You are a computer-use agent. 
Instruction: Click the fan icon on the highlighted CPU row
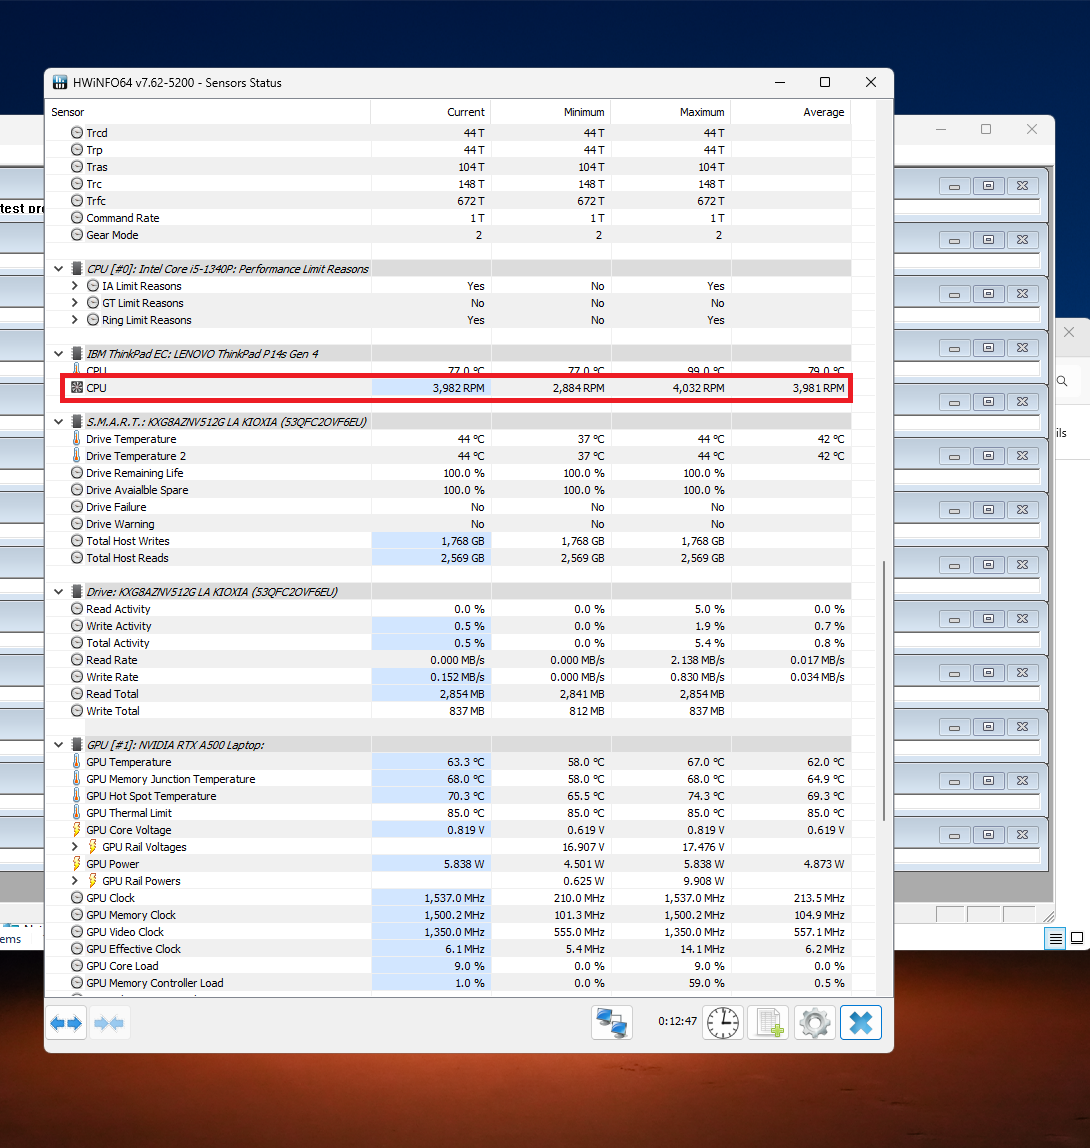point(77,387)
